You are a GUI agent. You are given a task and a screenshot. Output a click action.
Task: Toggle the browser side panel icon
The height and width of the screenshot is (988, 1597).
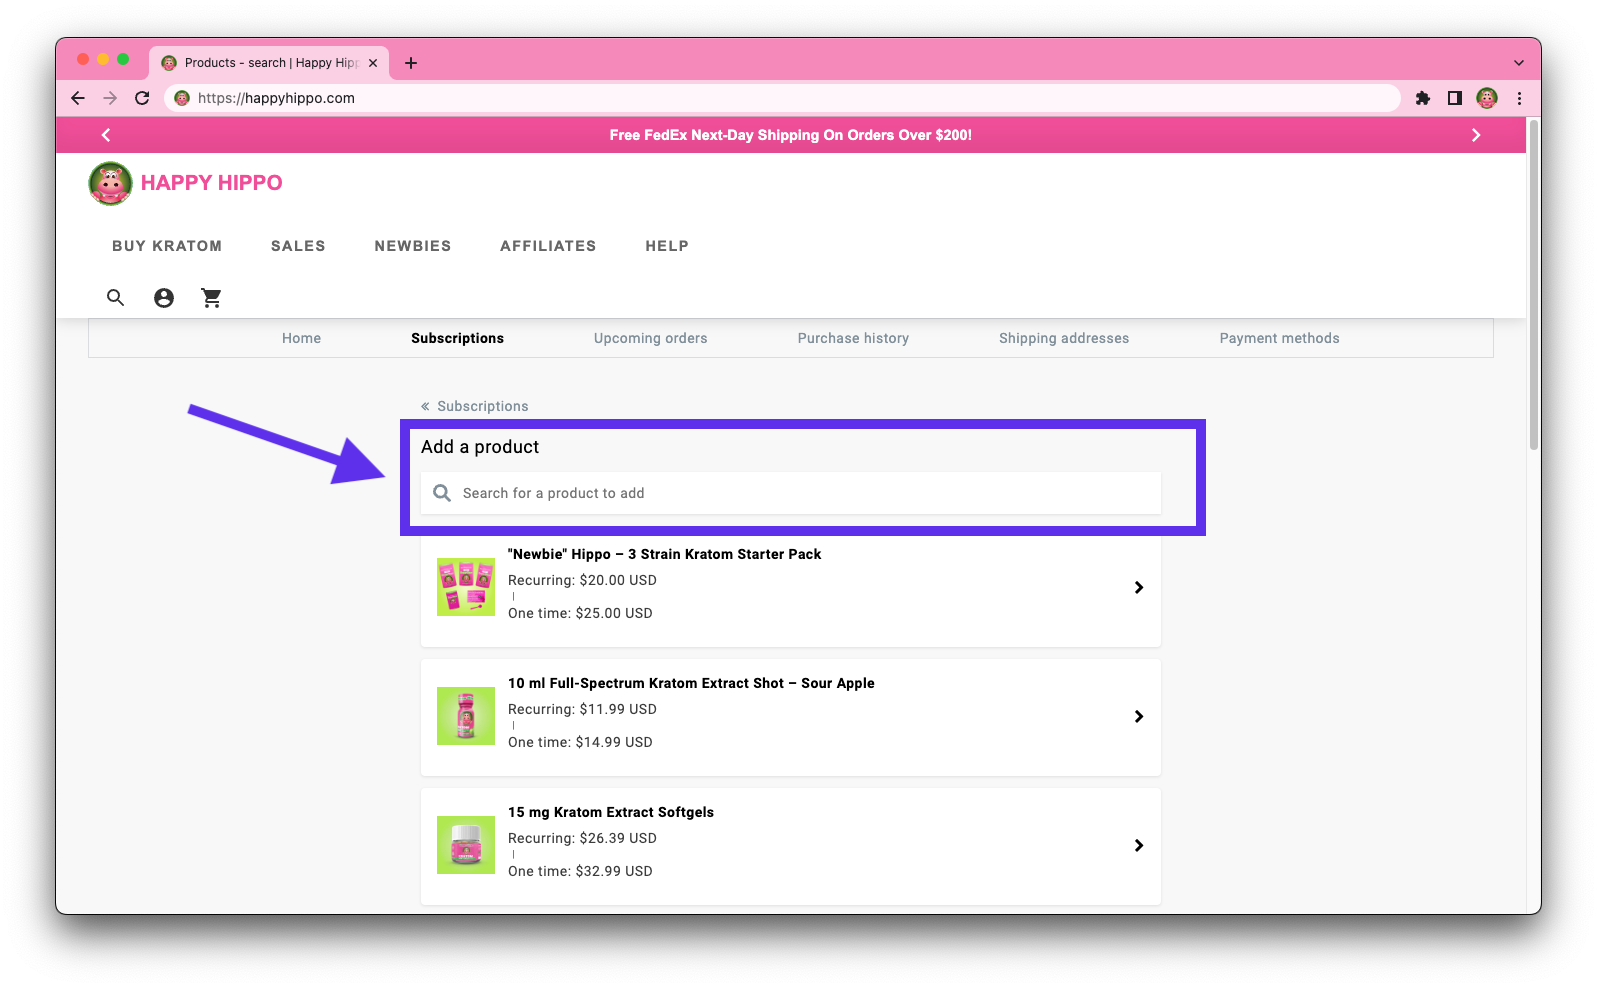tap(1455, 98)
